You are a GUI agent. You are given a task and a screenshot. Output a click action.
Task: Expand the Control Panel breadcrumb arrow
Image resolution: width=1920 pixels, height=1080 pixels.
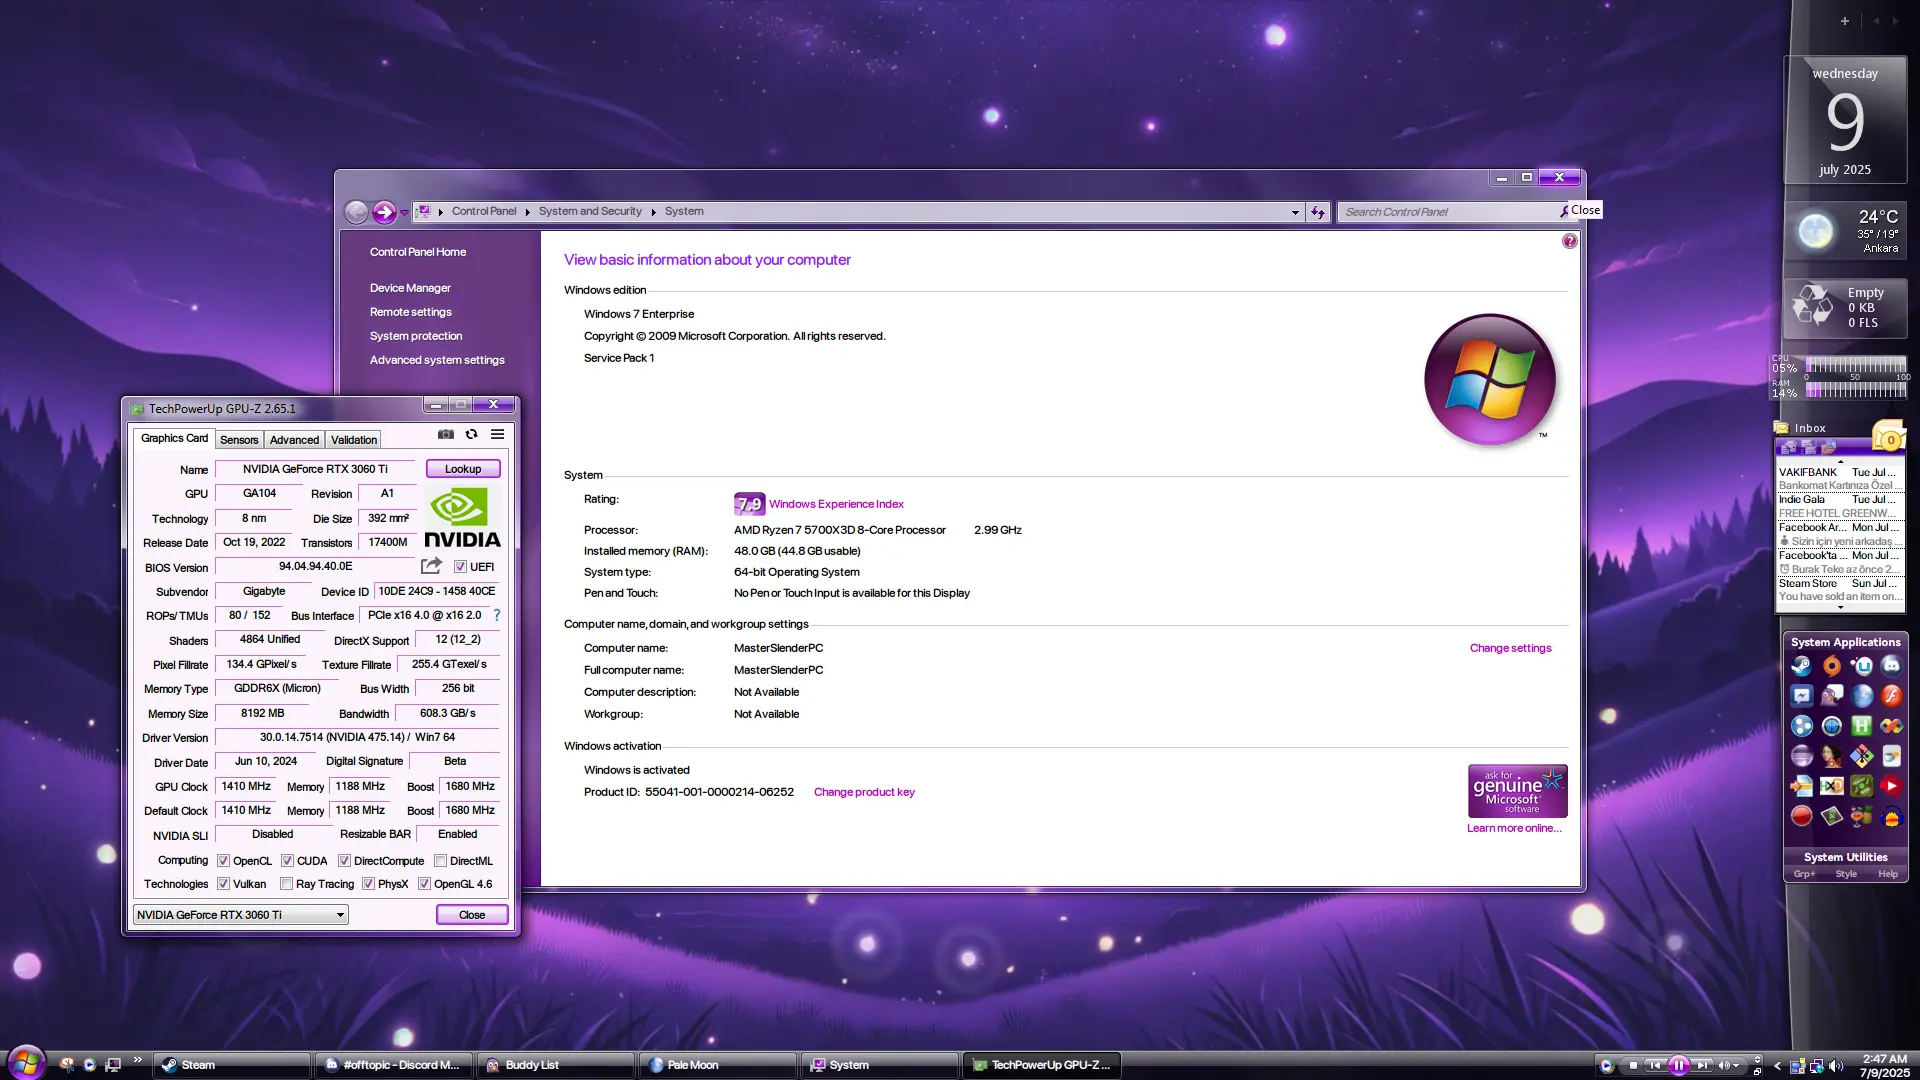(x=527, y=212)
